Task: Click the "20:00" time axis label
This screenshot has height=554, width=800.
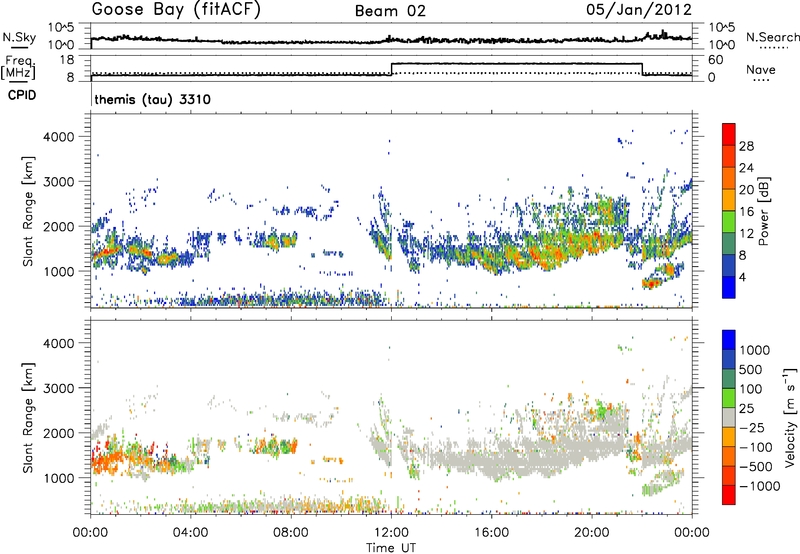Action: (x=592, y=533)
